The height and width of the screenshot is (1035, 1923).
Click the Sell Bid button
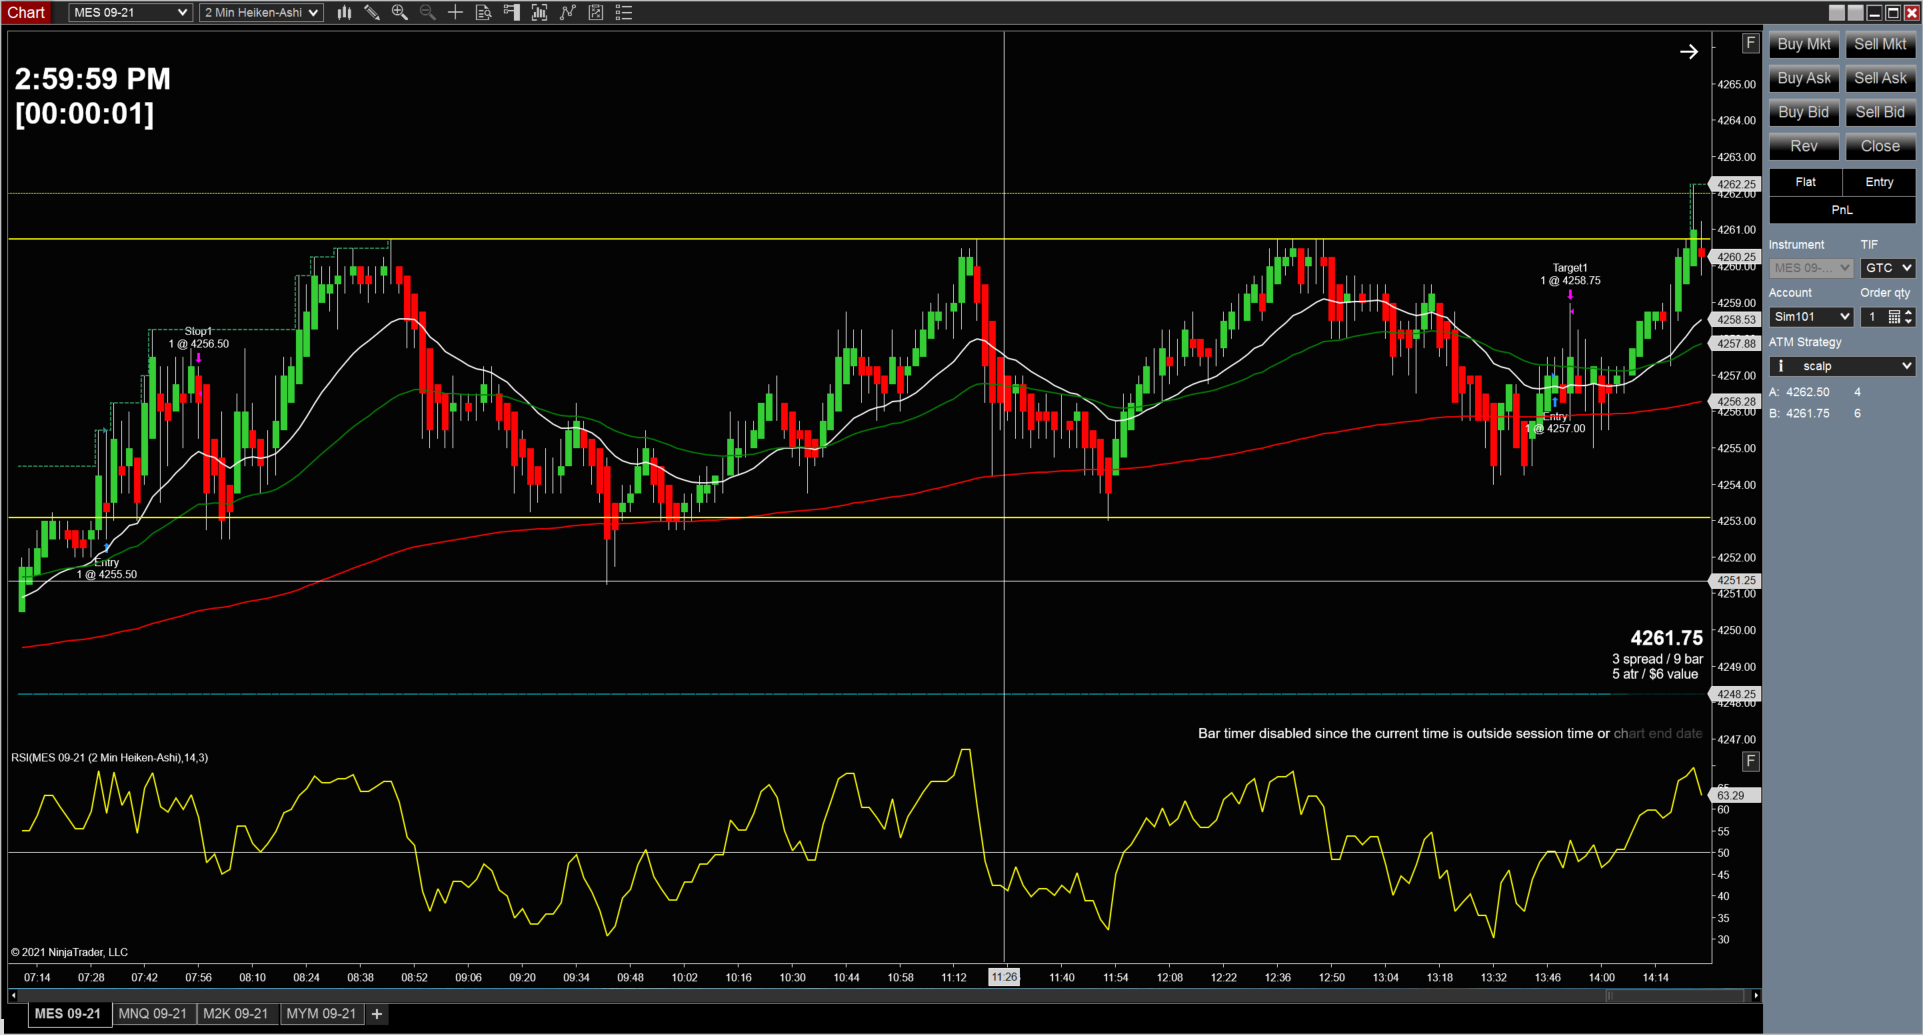[x=1880, y=112]
